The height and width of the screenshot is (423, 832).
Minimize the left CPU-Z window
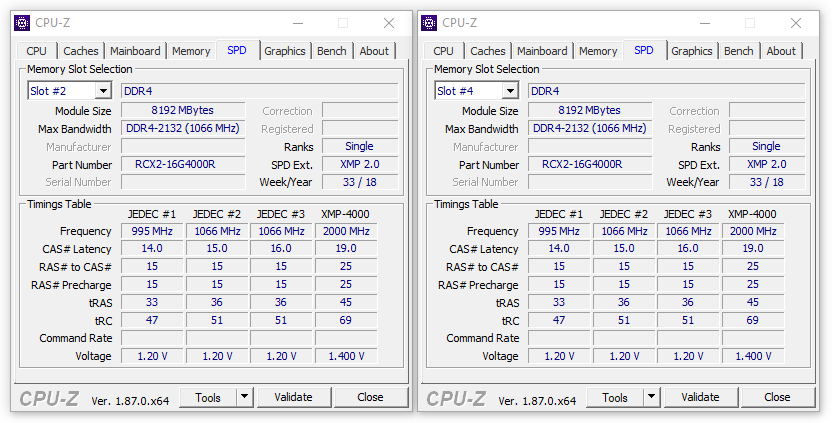tap(298, 23)
